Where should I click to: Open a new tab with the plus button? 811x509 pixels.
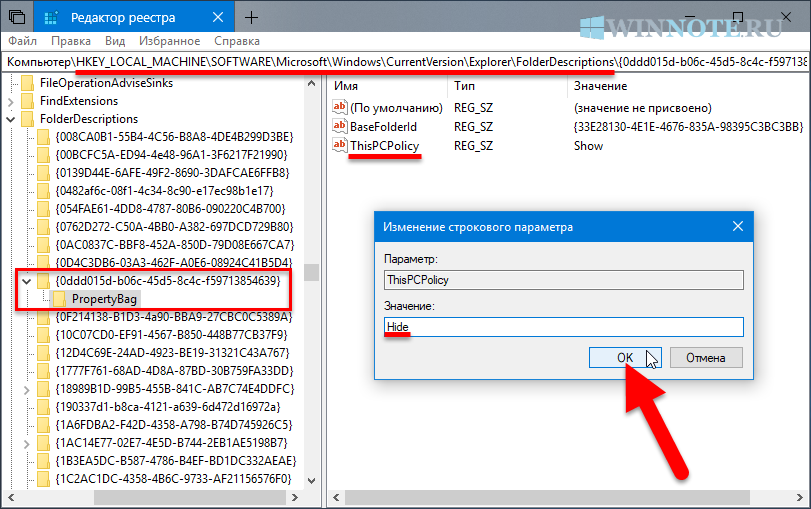[x=251, y=17]
